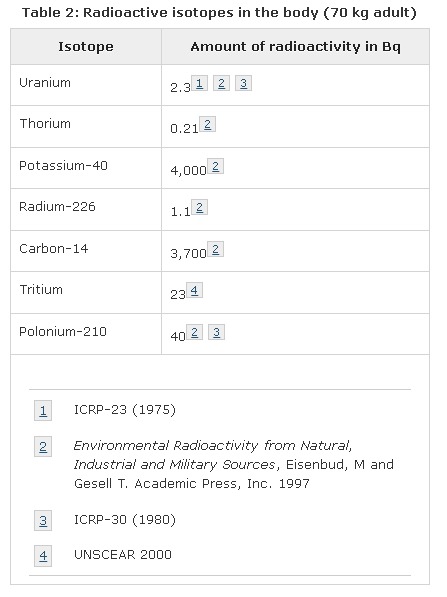Follow footnote 2 beside Radium-226 1.1
Screen dimensions: 447x597
pos(199,207)
